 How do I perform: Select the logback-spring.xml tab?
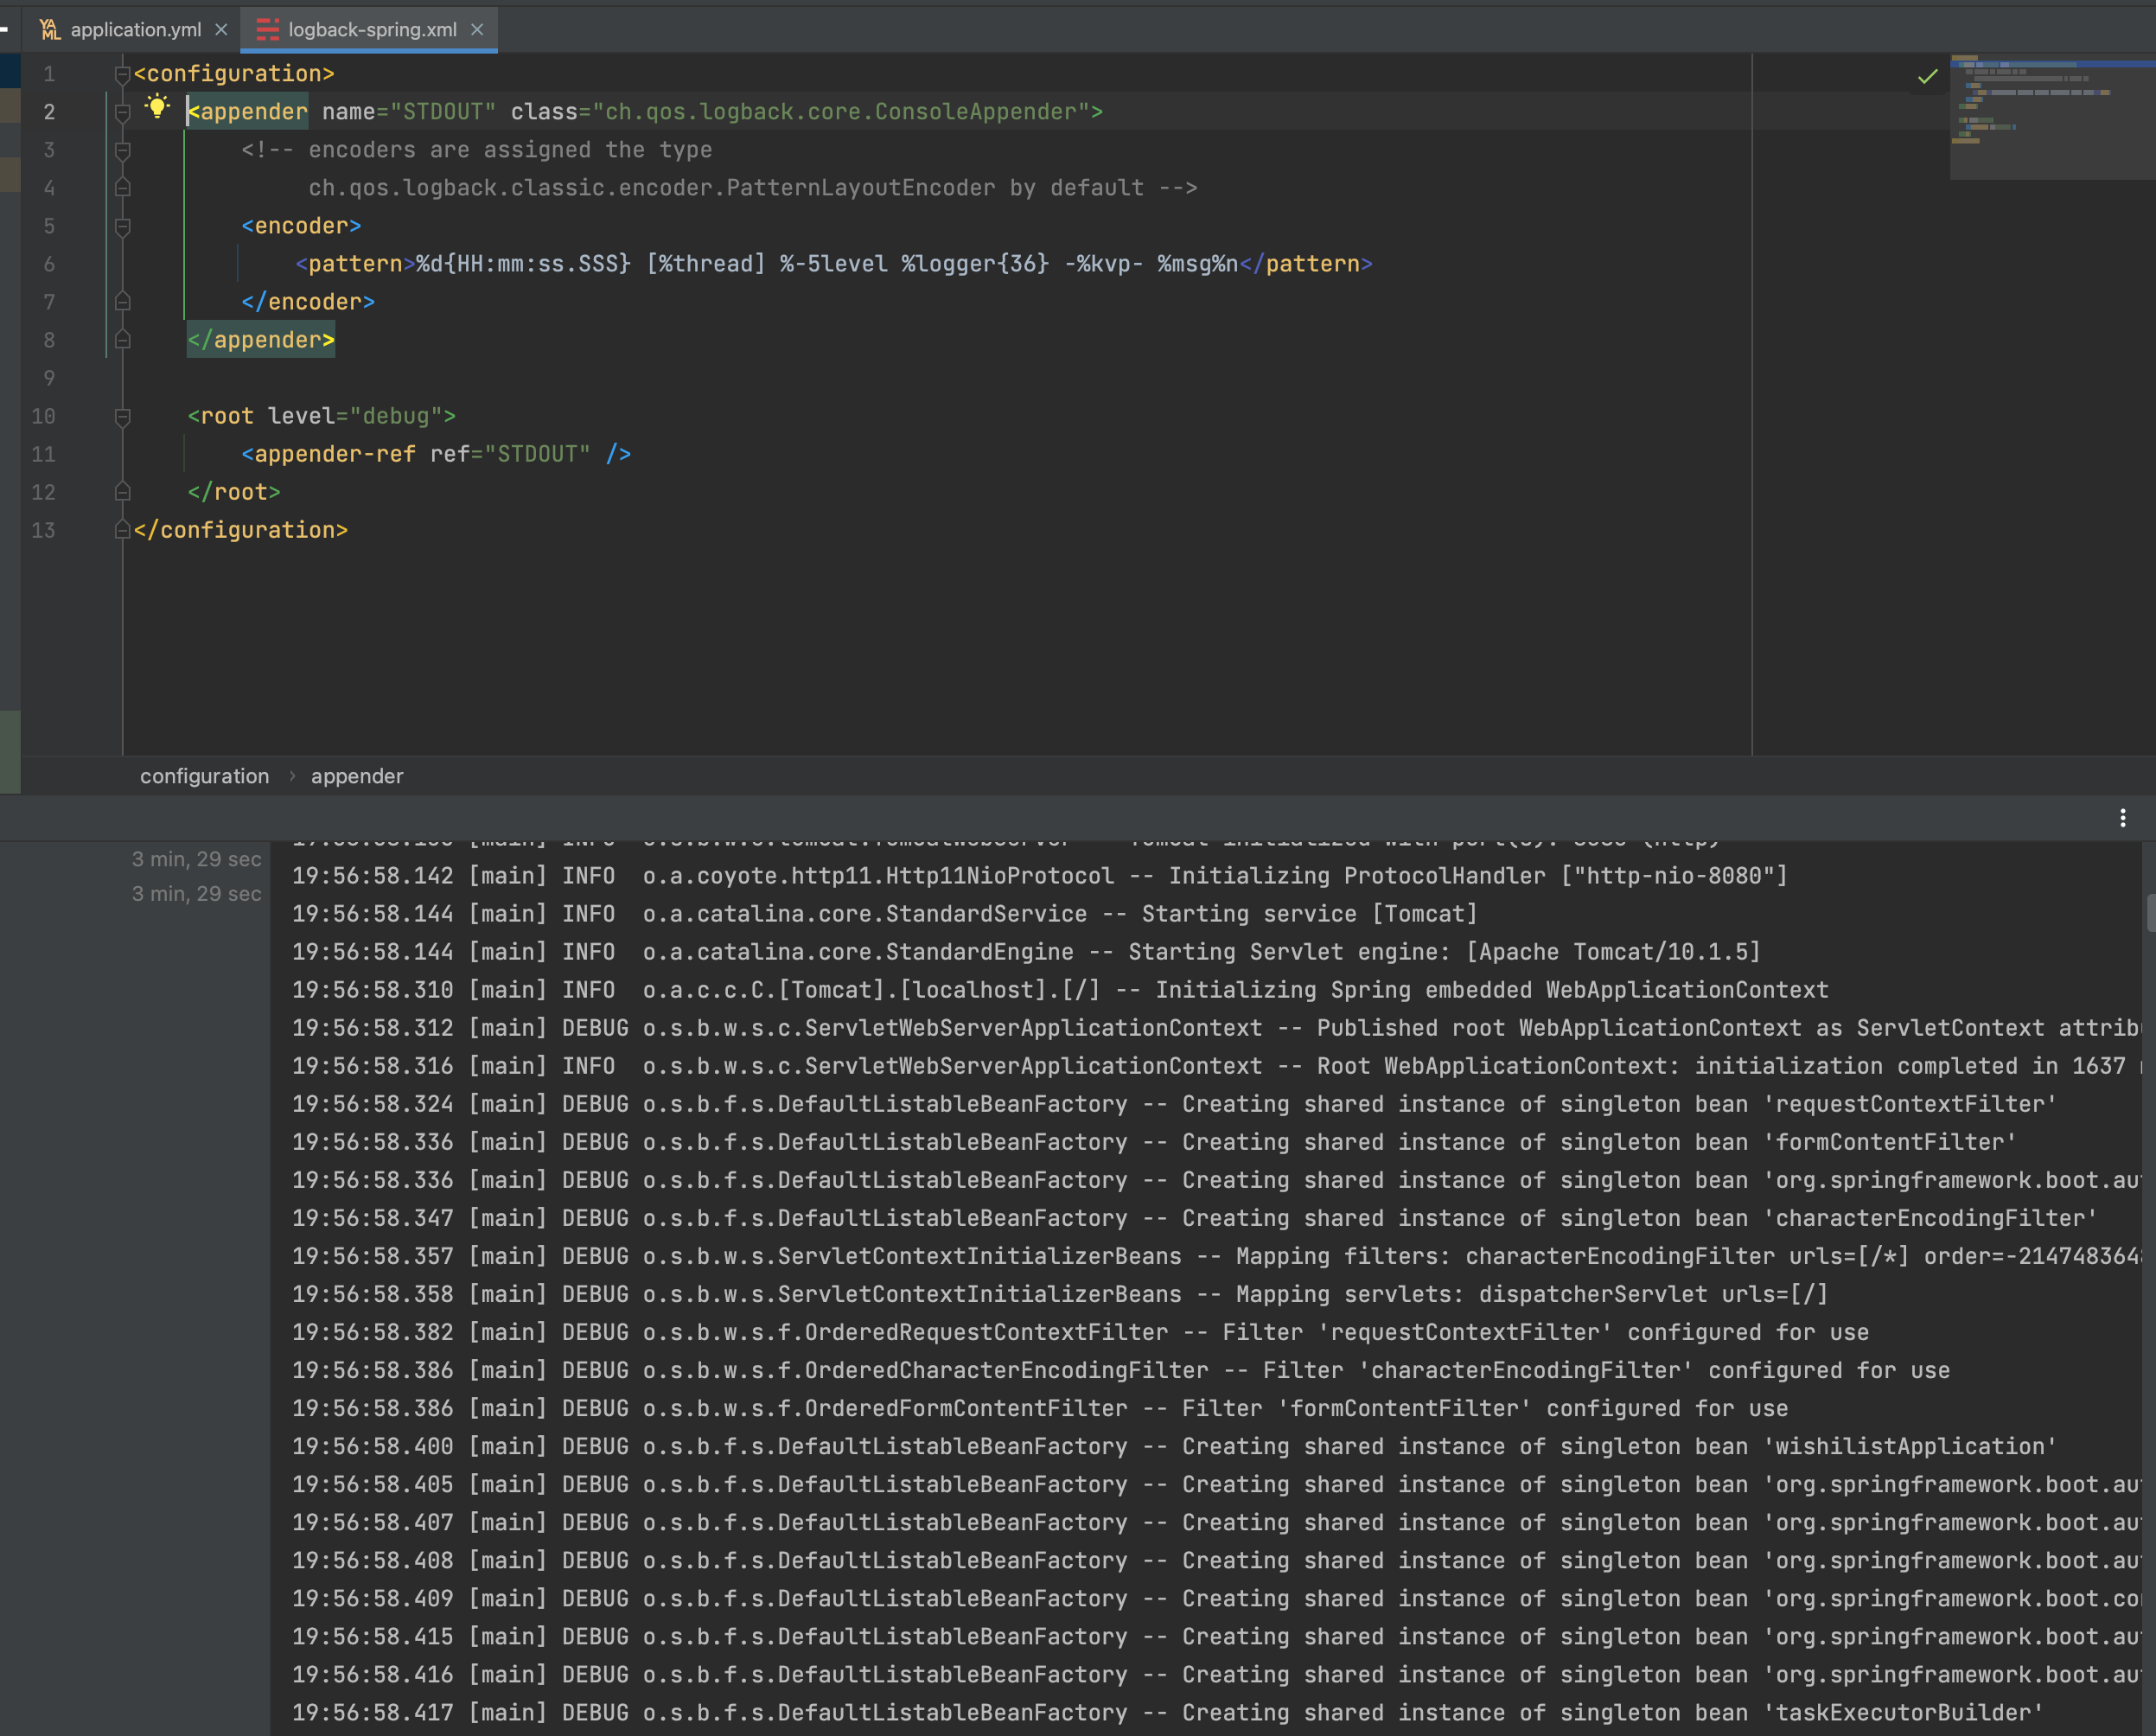pos(372,30)
